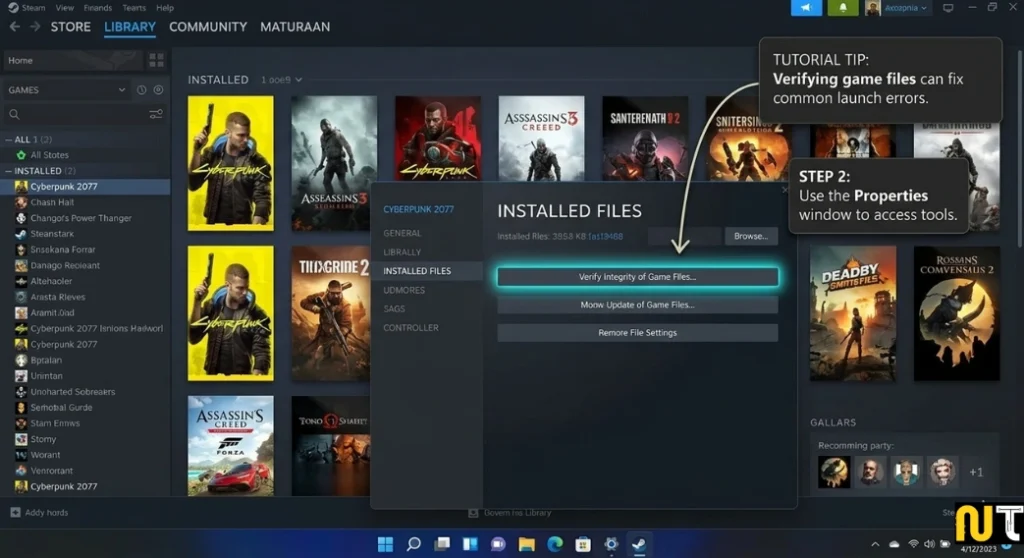Image resolution: width=1024 pixels, height=558 pixels.
Task: Select Steanstark in the game list
Action: click(x=52, y=234)
